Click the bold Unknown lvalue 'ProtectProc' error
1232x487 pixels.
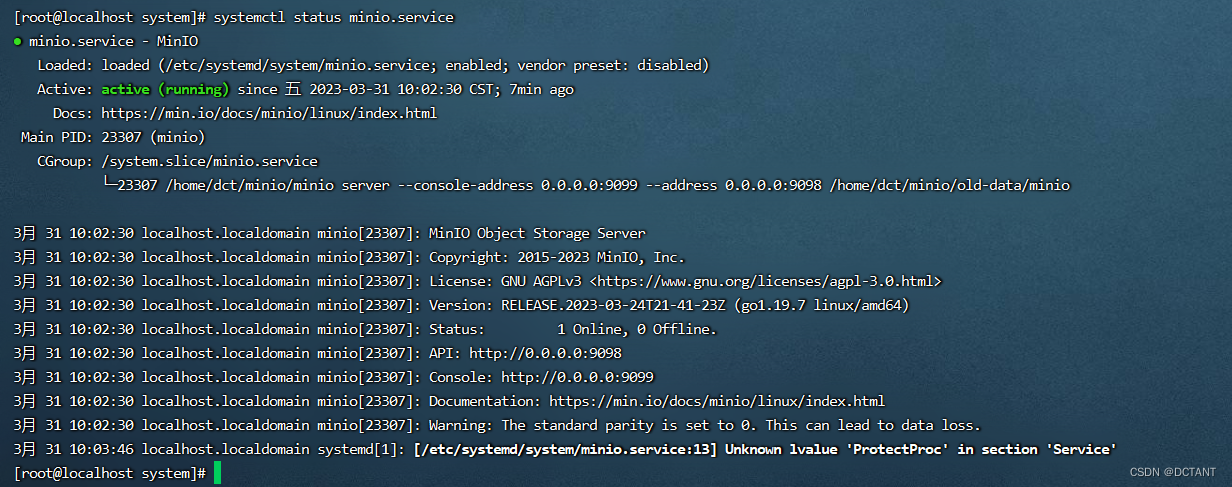coord(765,449)
